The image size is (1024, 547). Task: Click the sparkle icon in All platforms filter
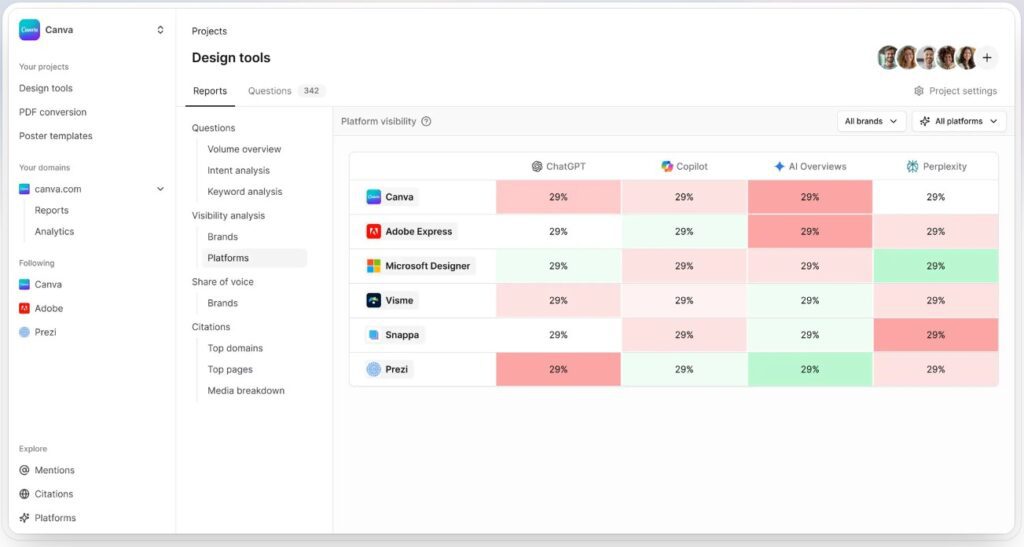[925, 121]
